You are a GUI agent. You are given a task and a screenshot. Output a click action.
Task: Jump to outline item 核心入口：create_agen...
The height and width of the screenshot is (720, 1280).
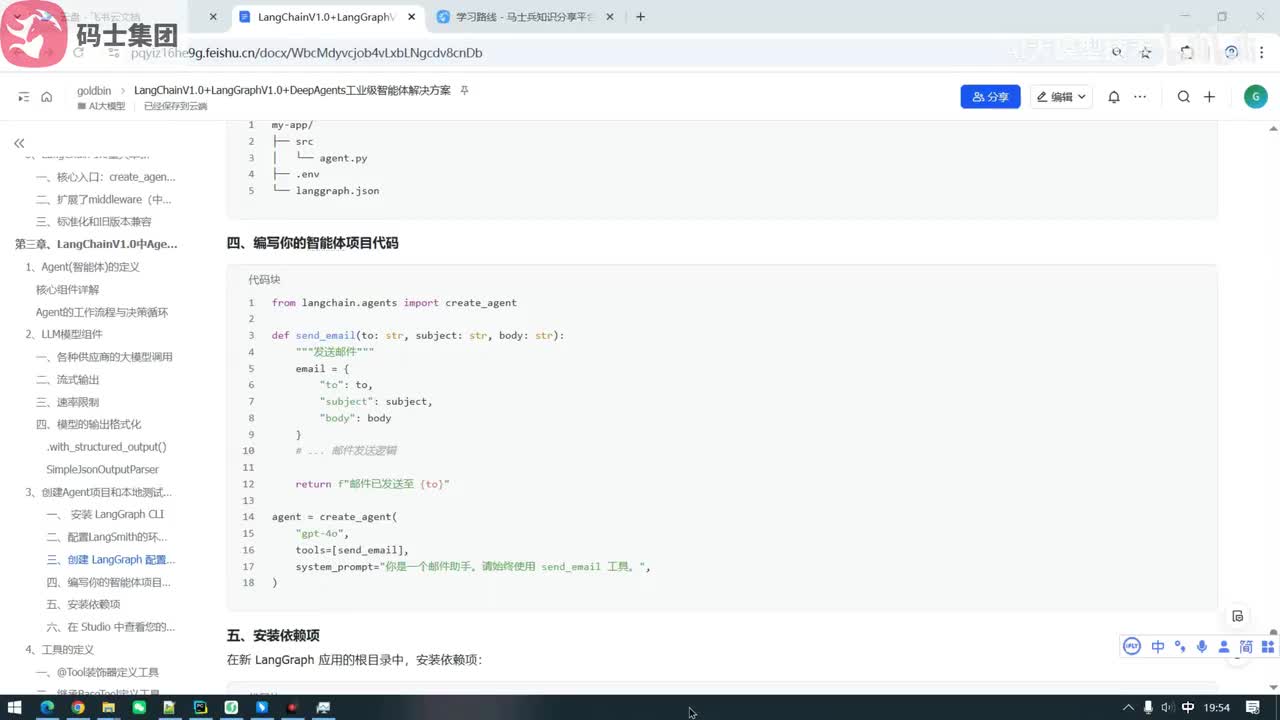106,177
